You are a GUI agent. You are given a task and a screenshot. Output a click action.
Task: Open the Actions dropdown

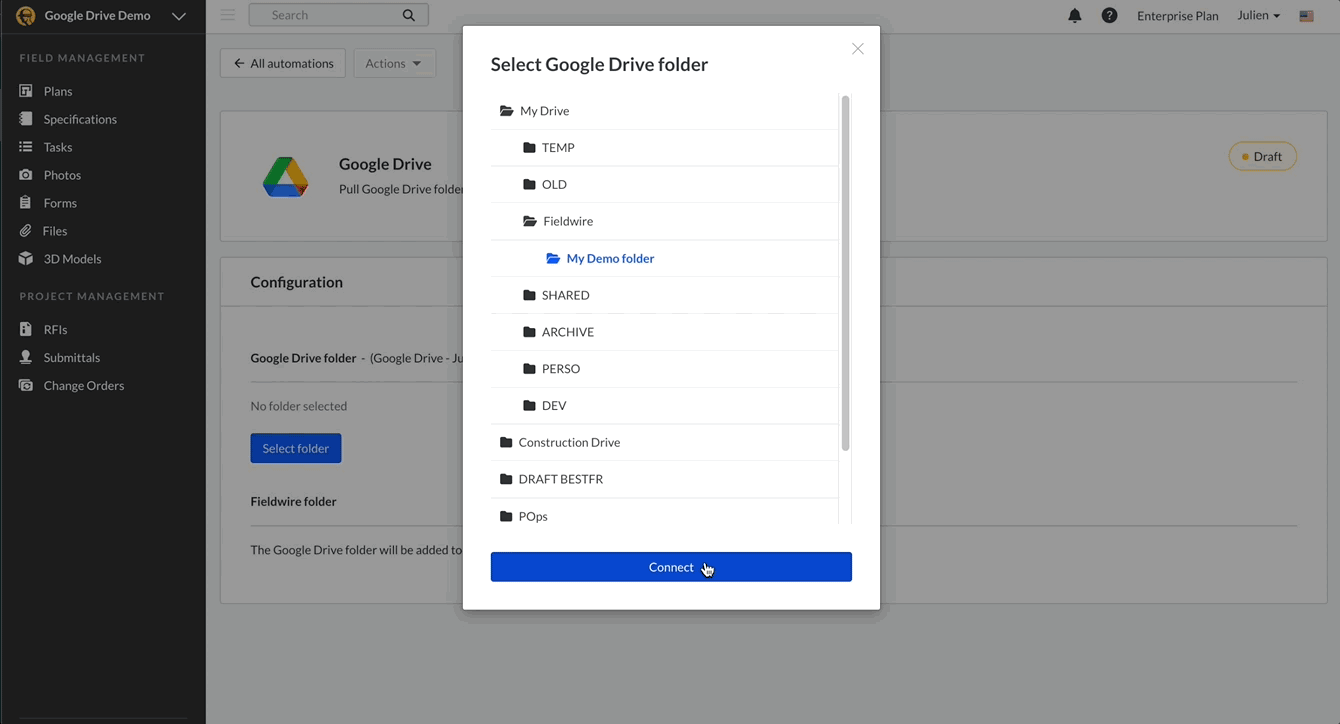[394, 62]
